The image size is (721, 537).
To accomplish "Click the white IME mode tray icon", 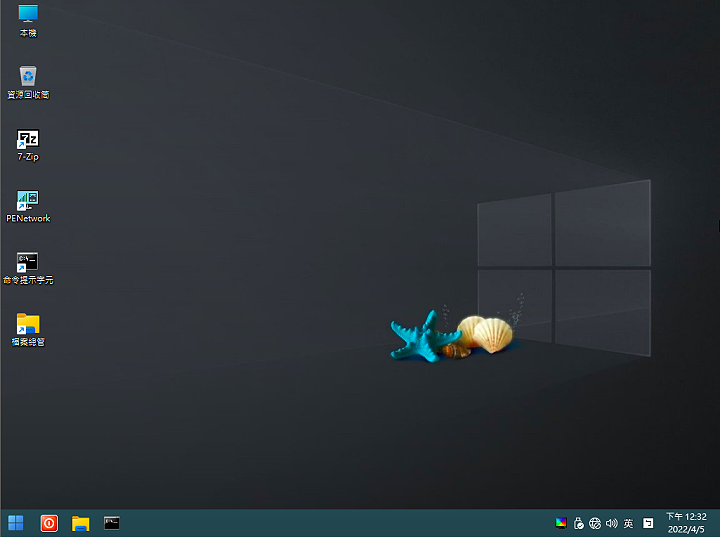I will pos(648,523).
